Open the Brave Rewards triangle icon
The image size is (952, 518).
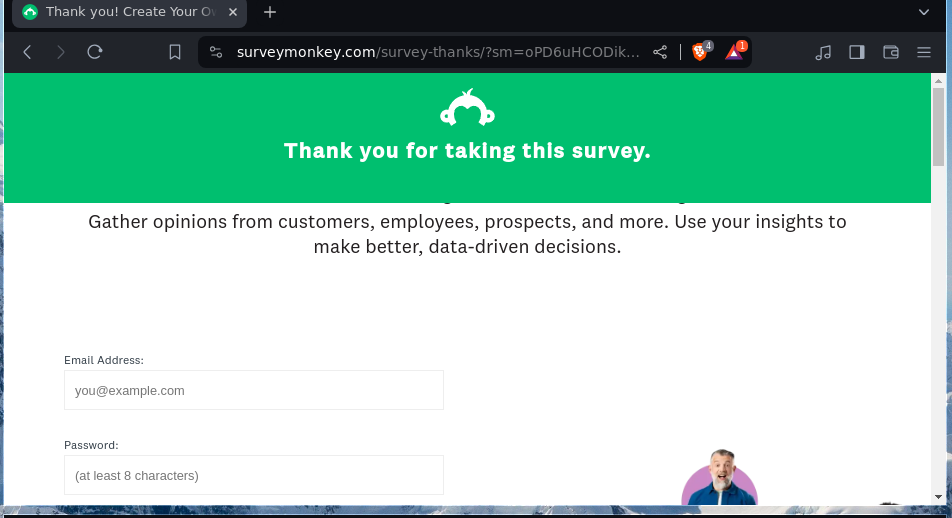pyautogui.click(x=734, y=52)
